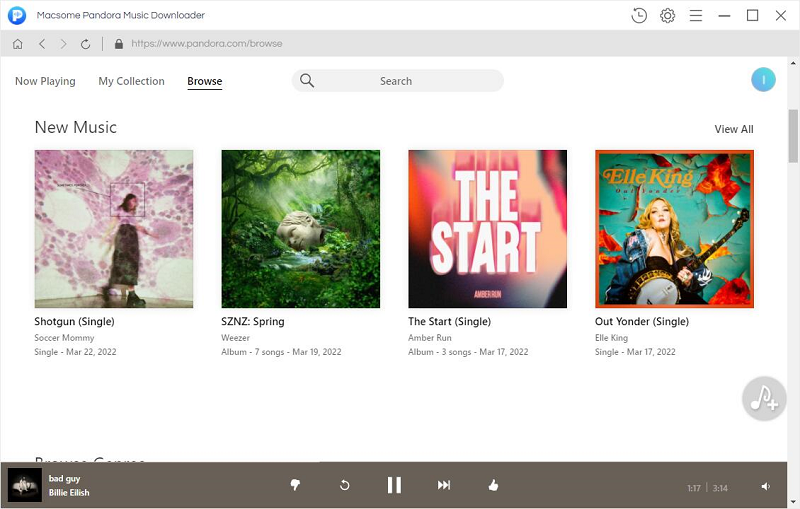800x509 pixels.
Task: Select the Browse tab
Action: [x=205, y=81]
